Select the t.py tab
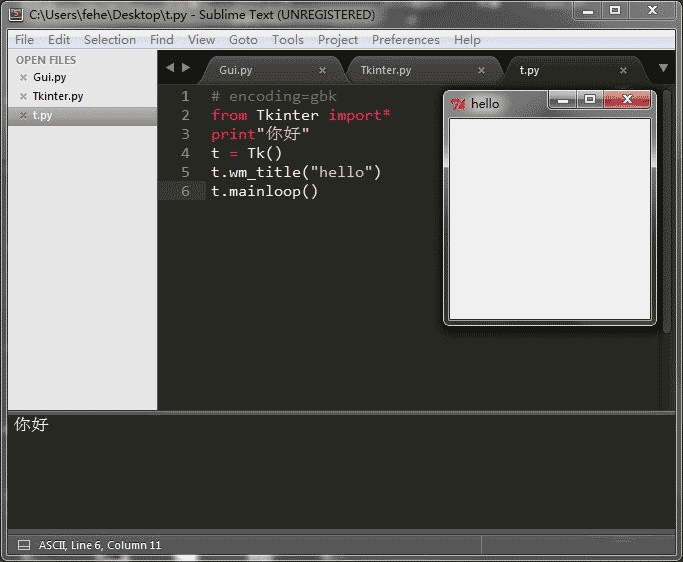The height and width of the screenshot is (562, 683). [x=575, y=70]
